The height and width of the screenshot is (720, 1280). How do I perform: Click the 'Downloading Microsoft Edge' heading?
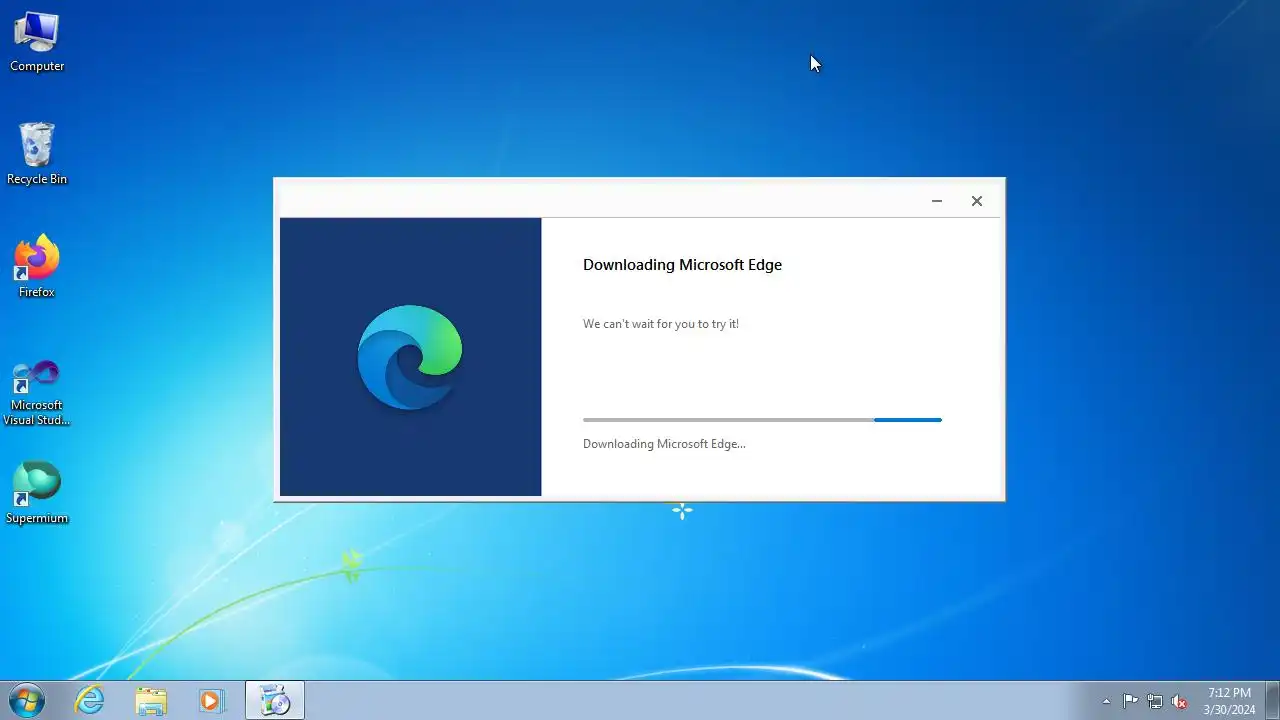tap(682, 265)
